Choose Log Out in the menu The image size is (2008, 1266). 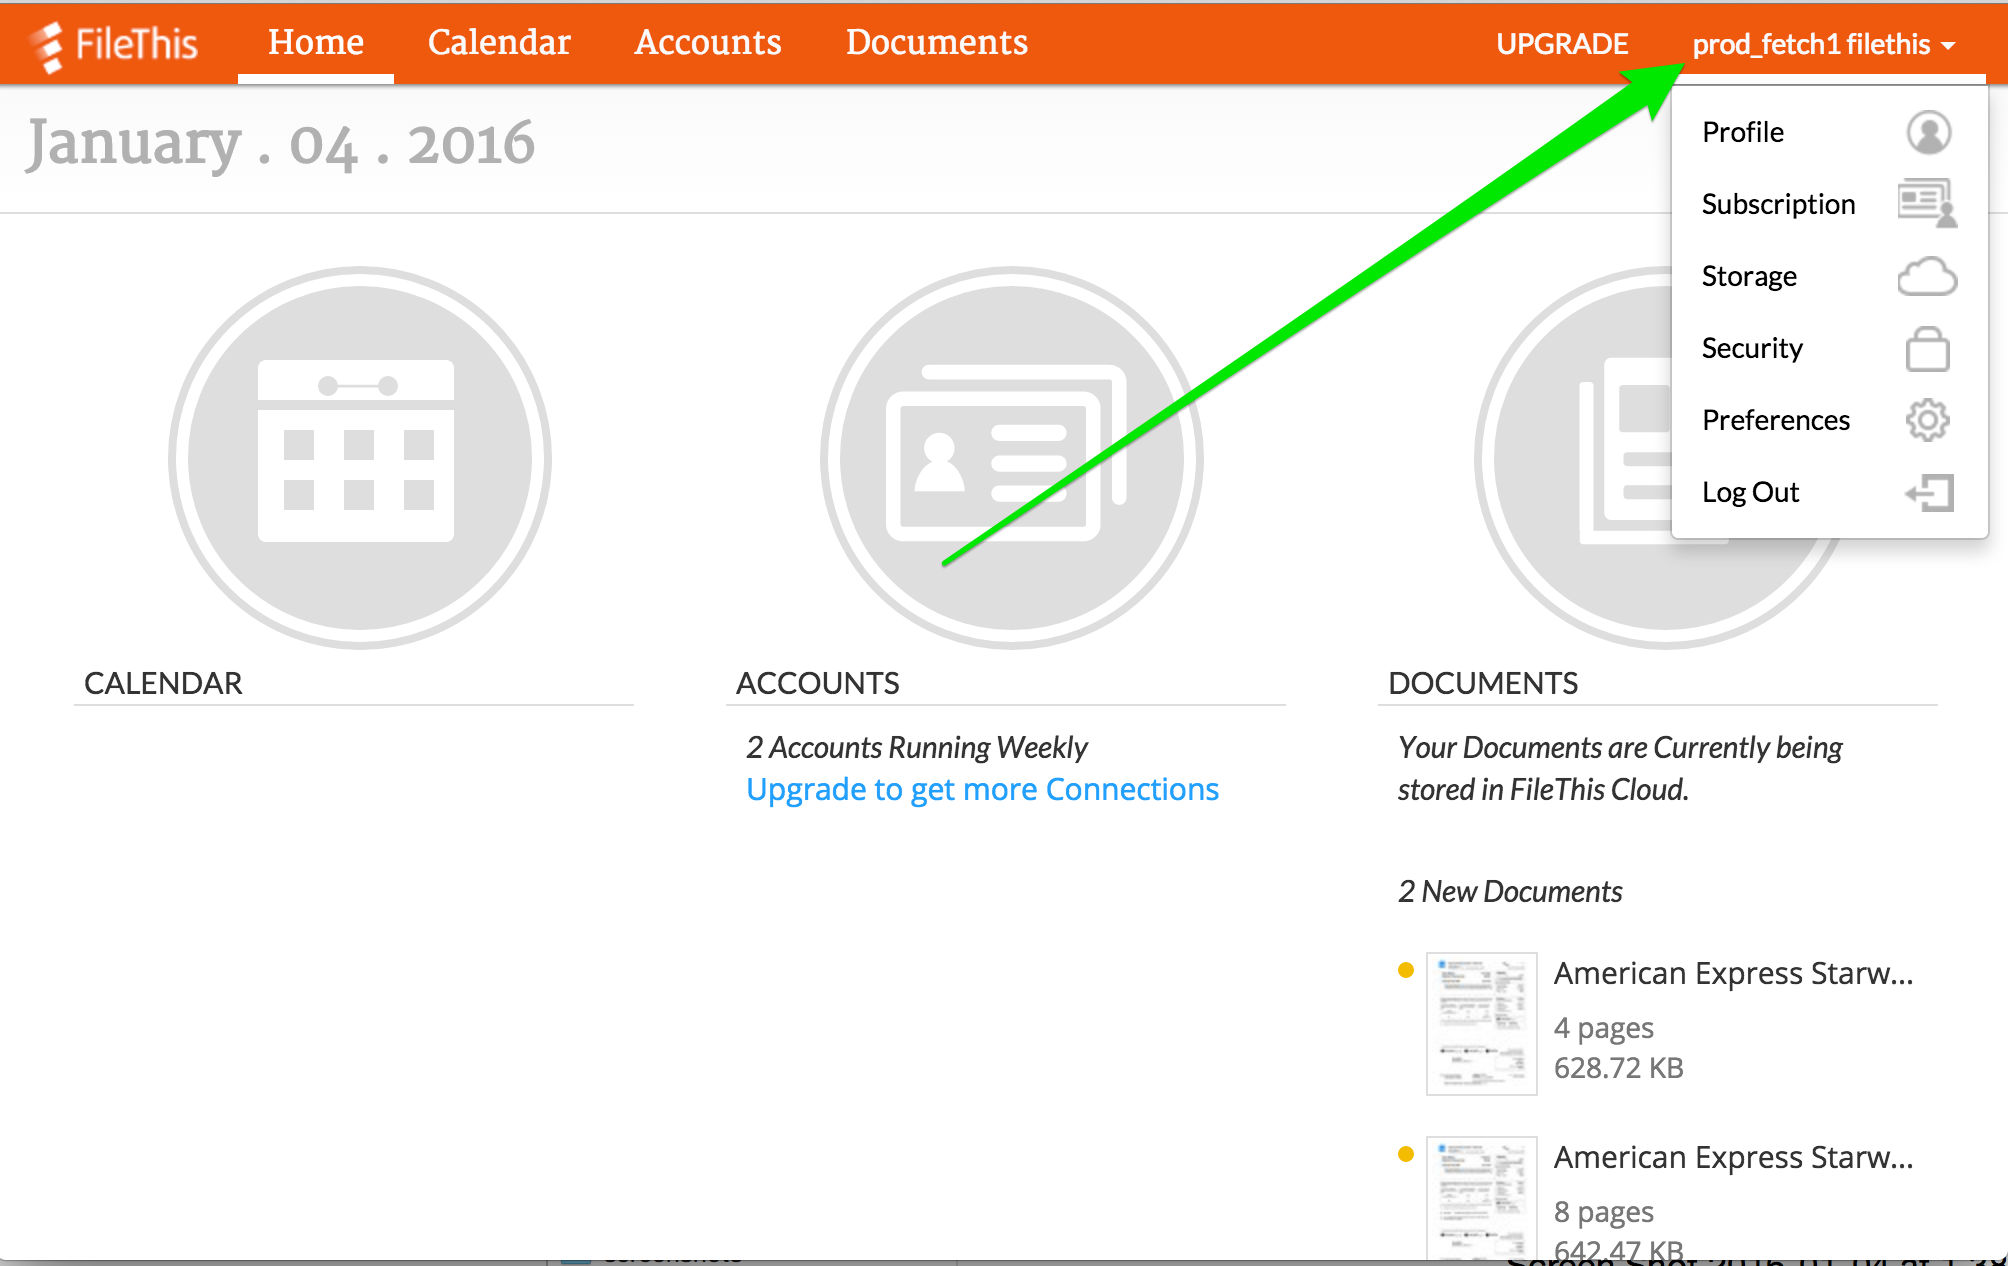click(x=1750, y=492)
